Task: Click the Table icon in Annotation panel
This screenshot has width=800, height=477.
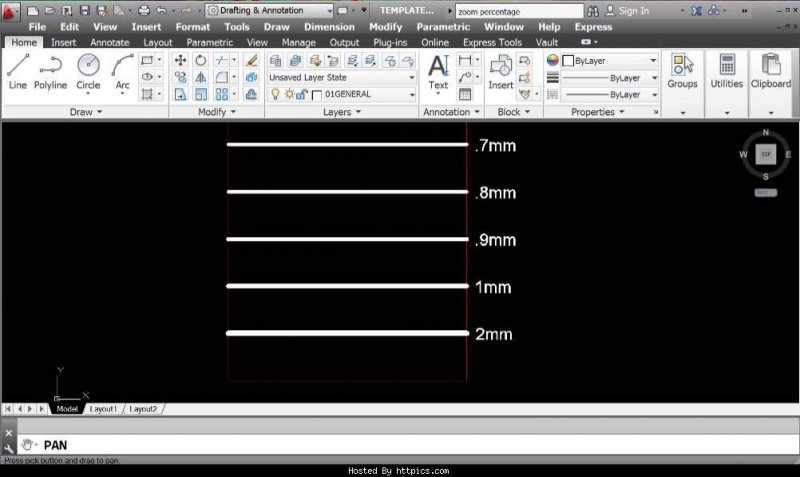Action: tap(465, 94)
